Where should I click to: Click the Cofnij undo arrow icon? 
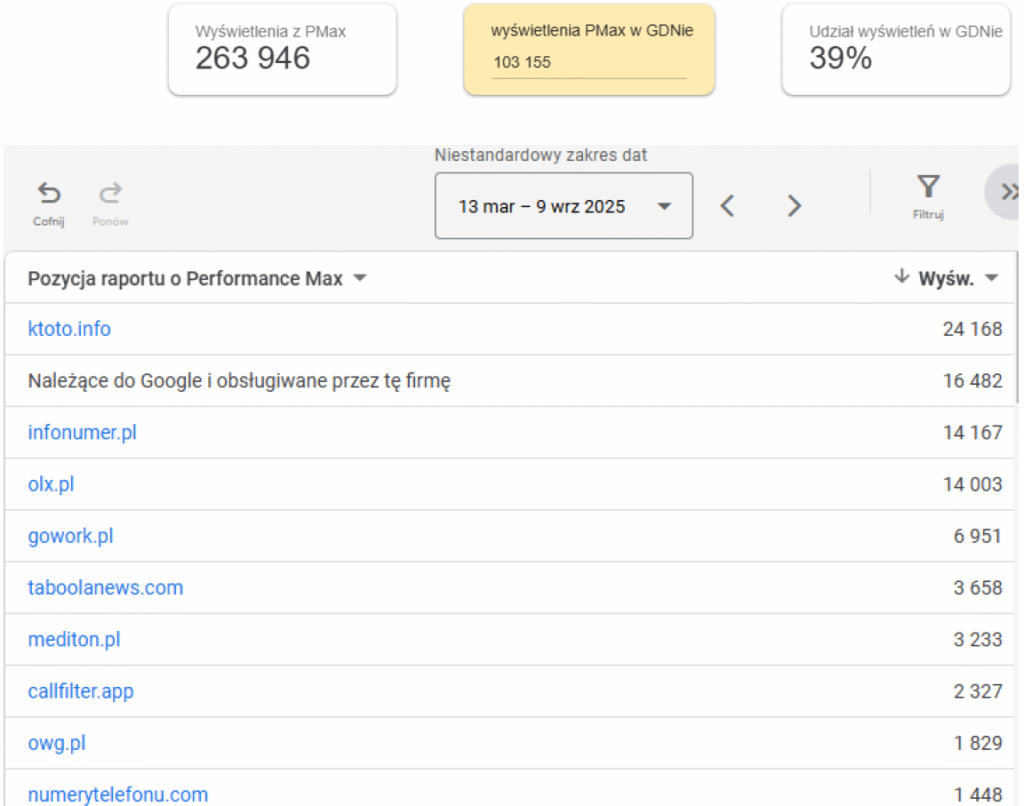pyautogui.click(x=48, y=193)
